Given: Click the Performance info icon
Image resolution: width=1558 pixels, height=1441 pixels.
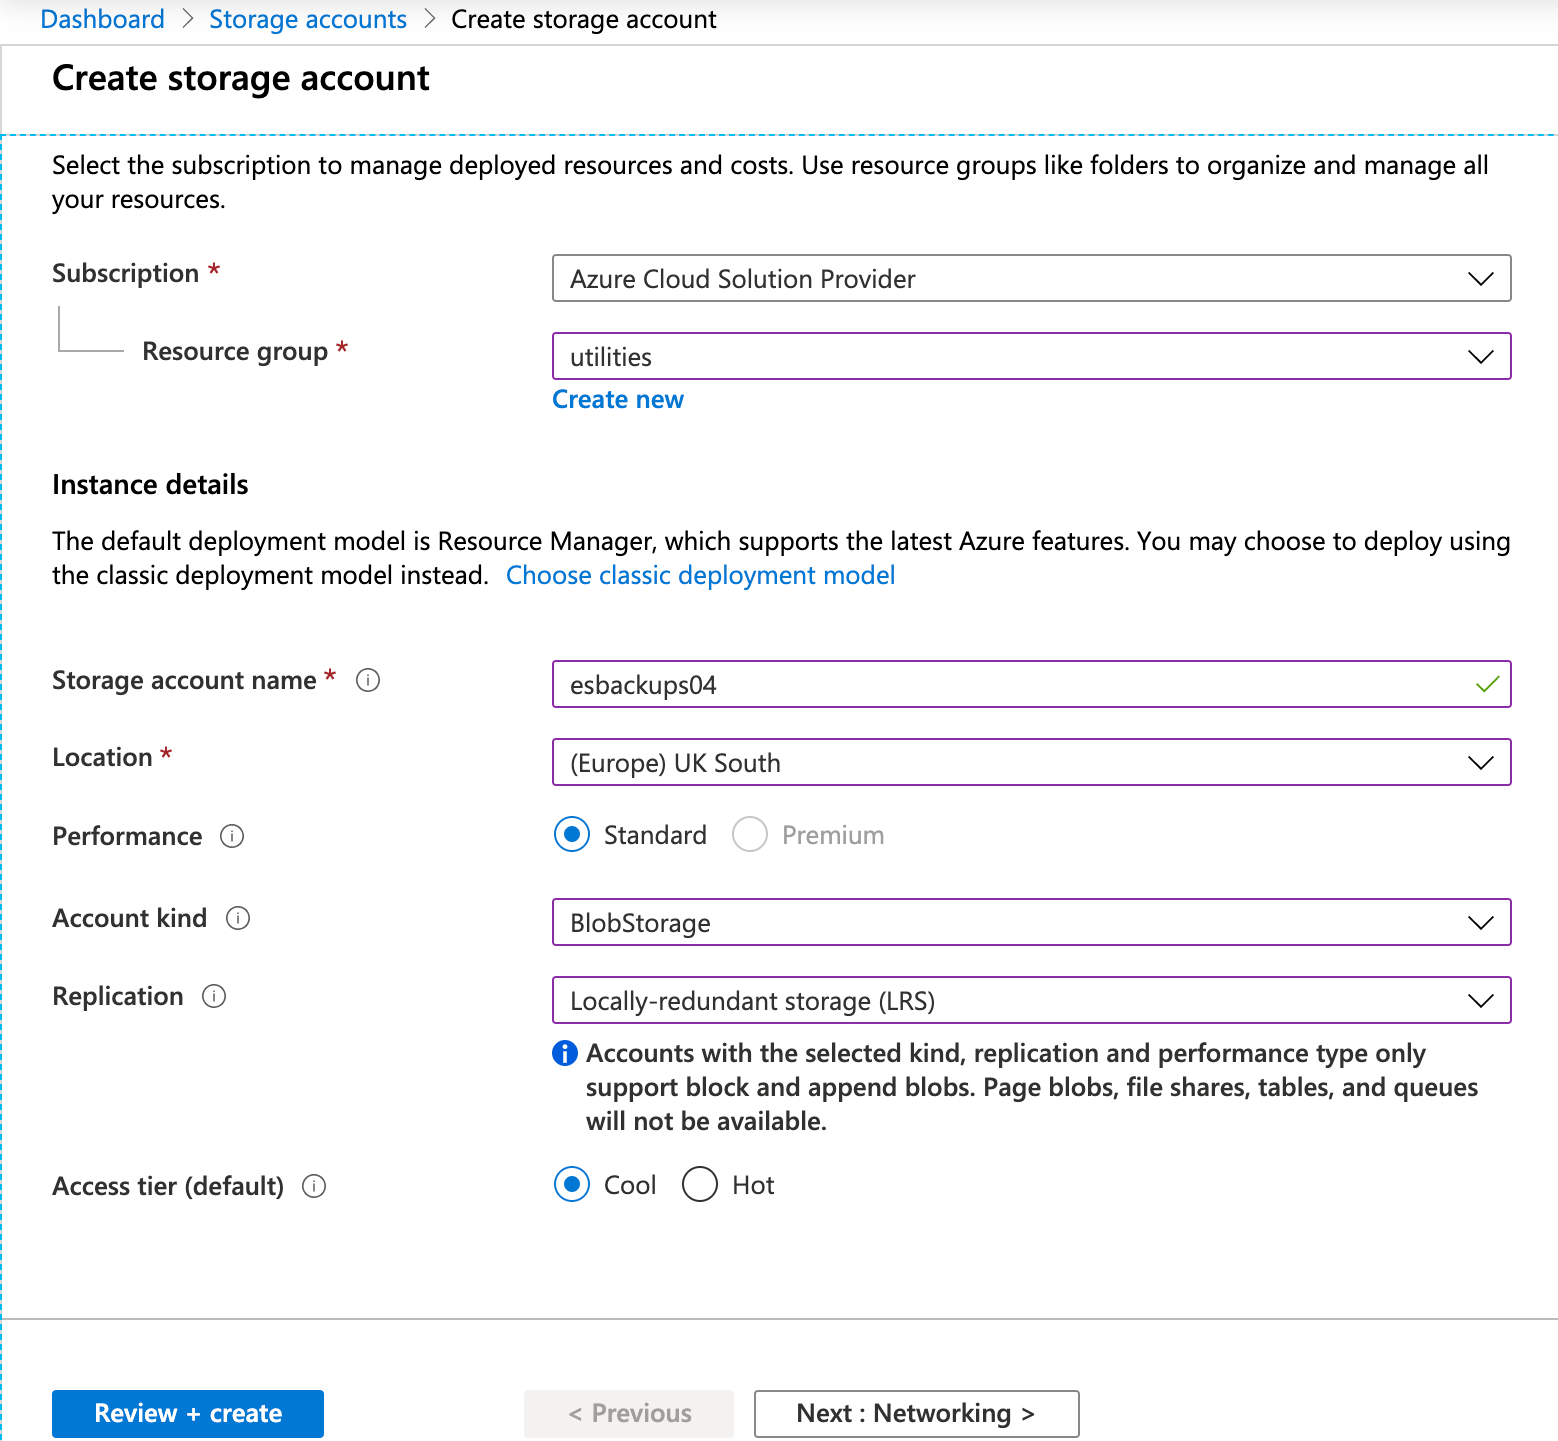Looking at the screenshot, I should (232, 836).
